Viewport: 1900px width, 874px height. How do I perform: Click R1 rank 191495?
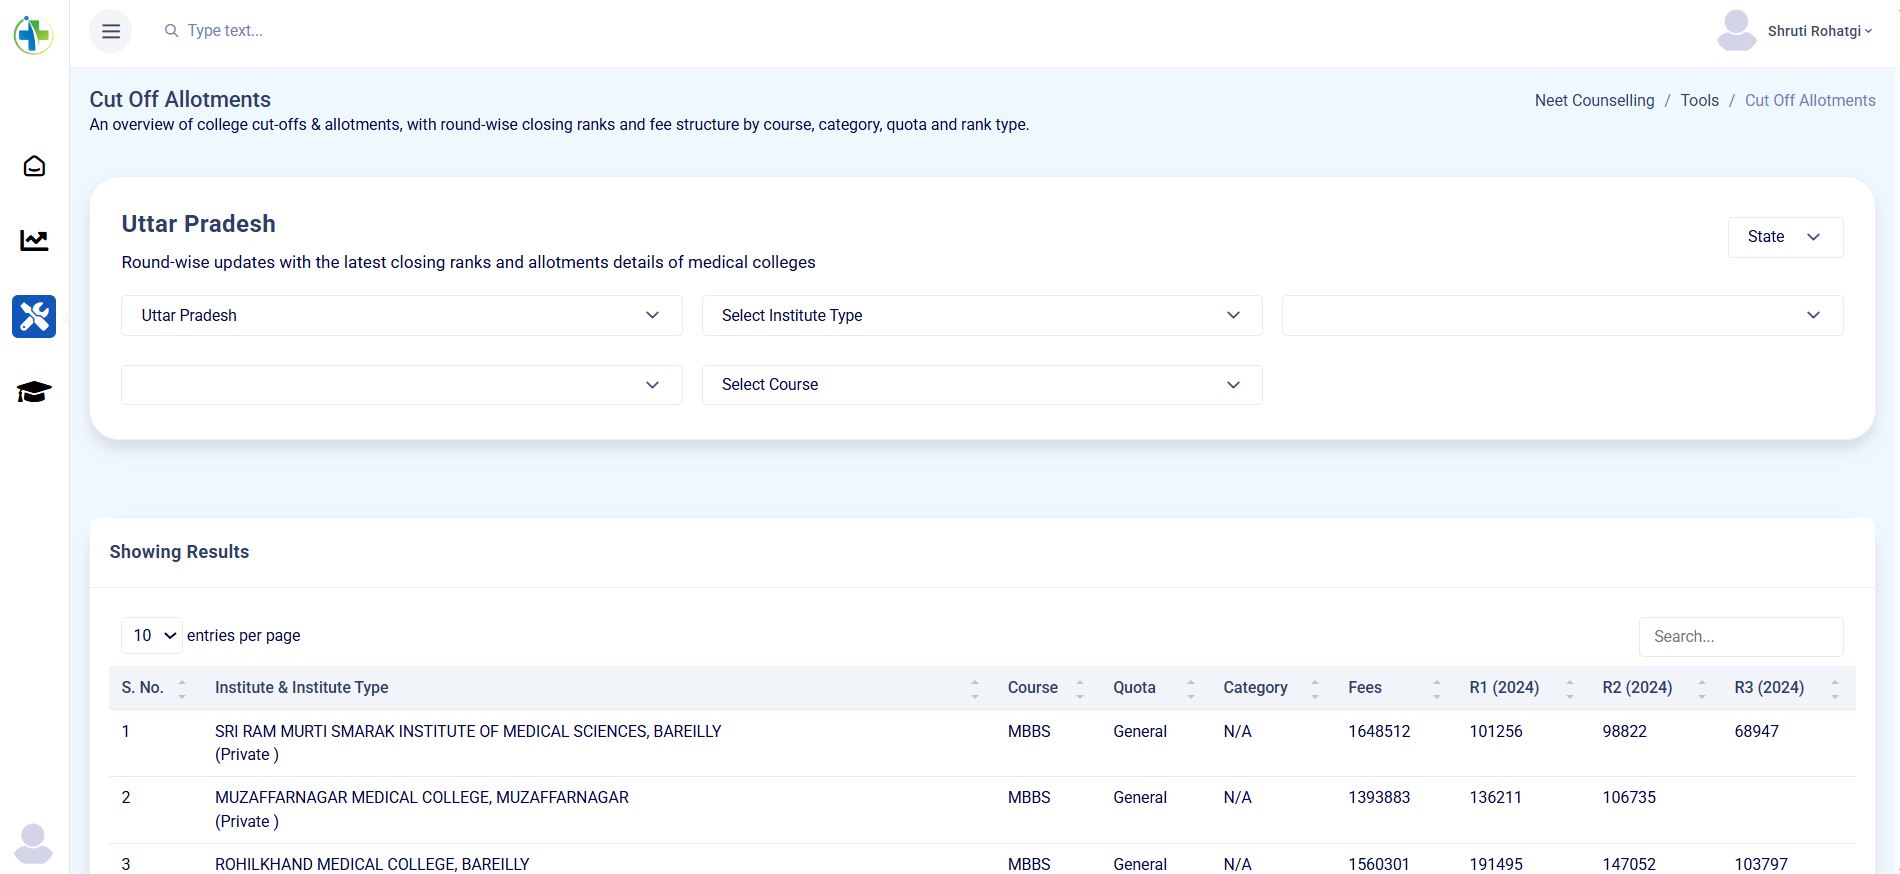[x=1496, y=863]
